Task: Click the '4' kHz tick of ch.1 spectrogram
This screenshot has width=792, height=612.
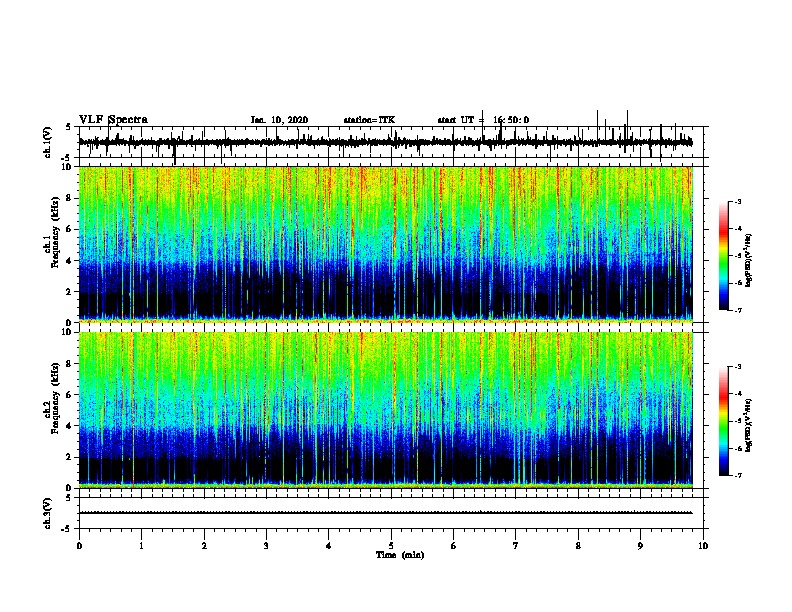Action: pos(69,261)
